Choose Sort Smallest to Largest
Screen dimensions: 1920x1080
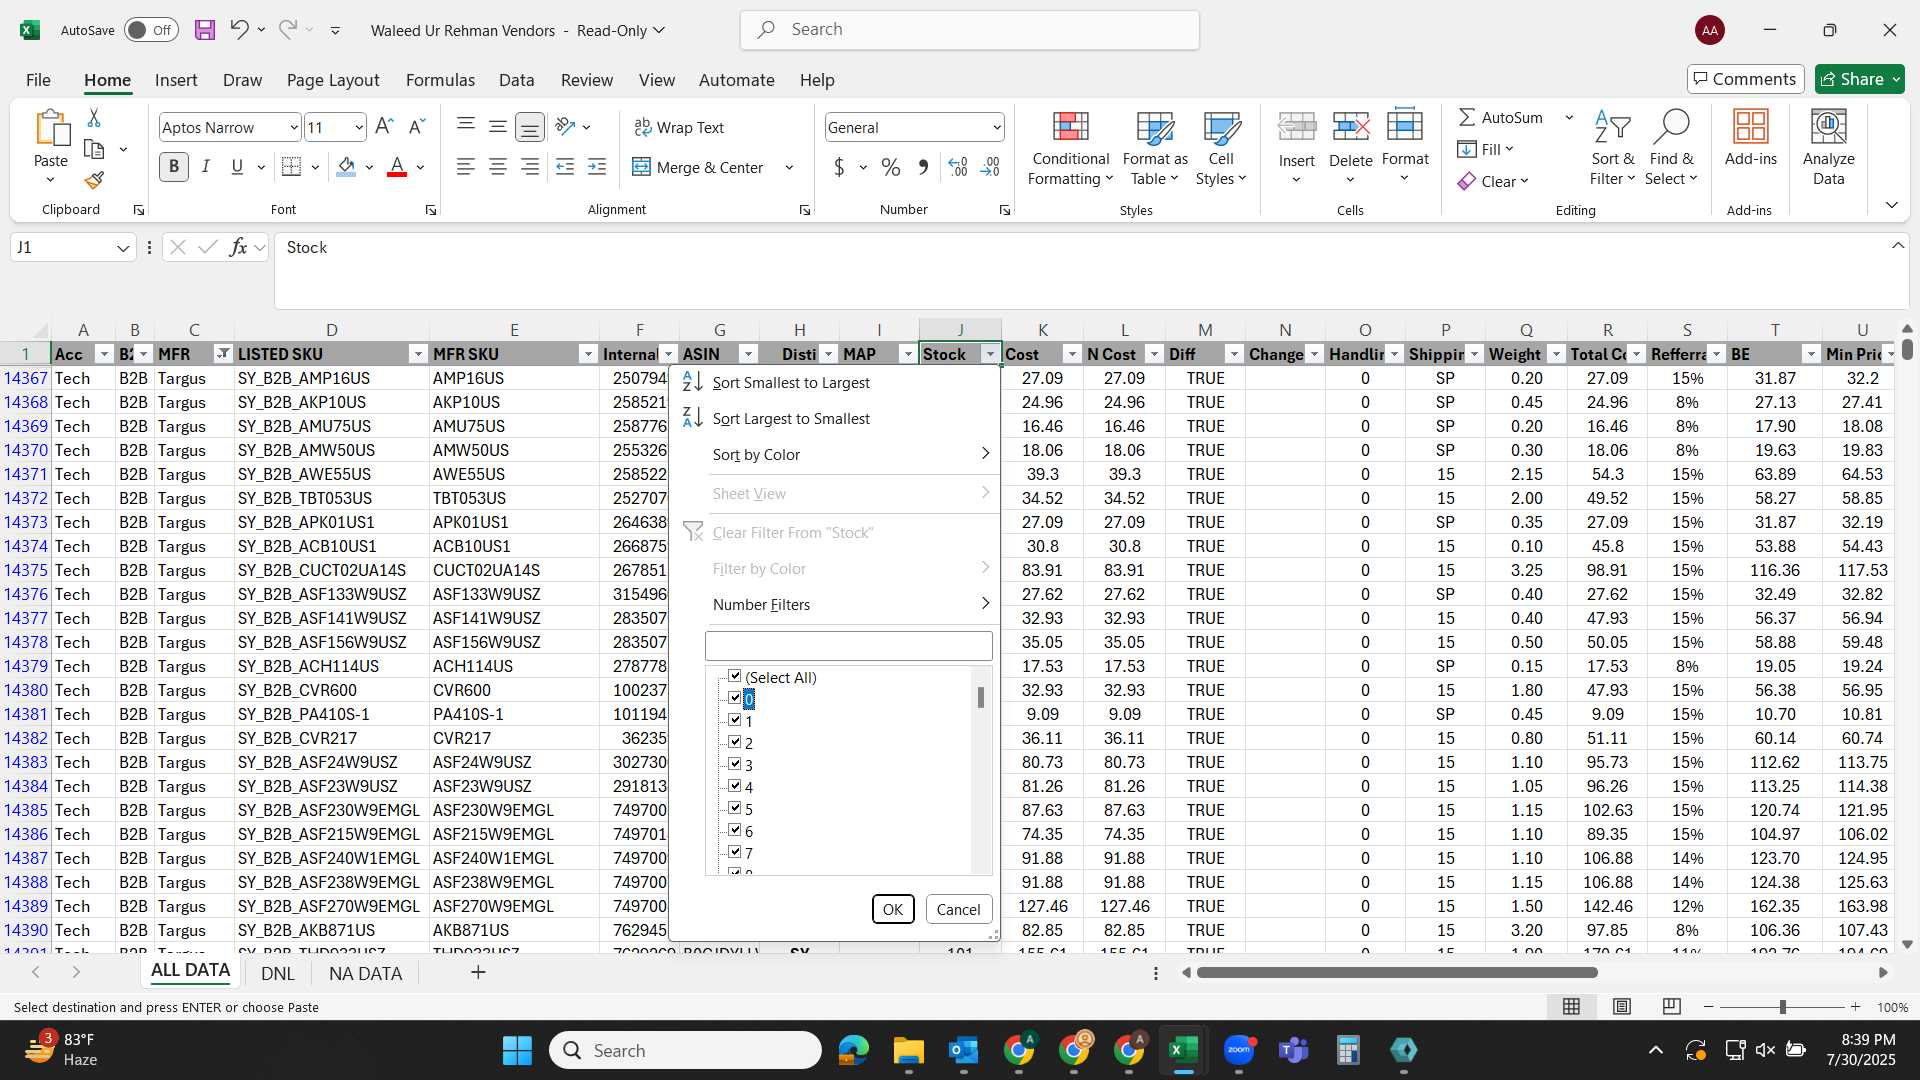[x=790, y=382]
